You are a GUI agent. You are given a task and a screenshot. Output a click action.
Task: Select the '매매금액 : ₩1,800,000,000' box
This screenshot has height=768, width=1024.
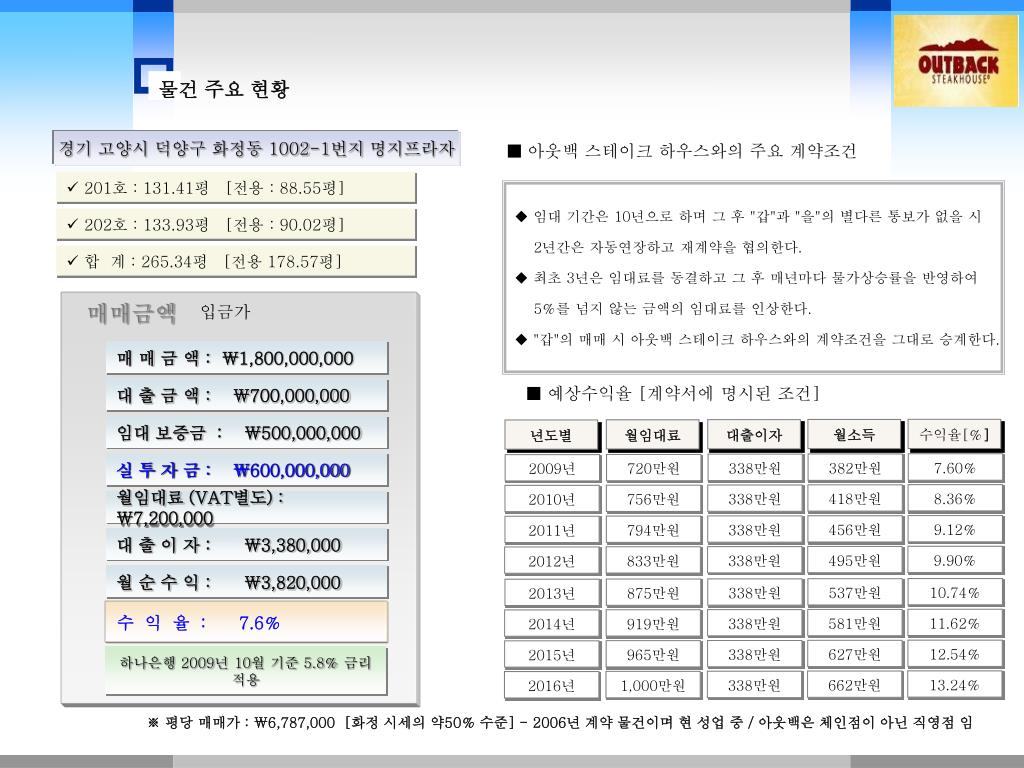point(247,358)
